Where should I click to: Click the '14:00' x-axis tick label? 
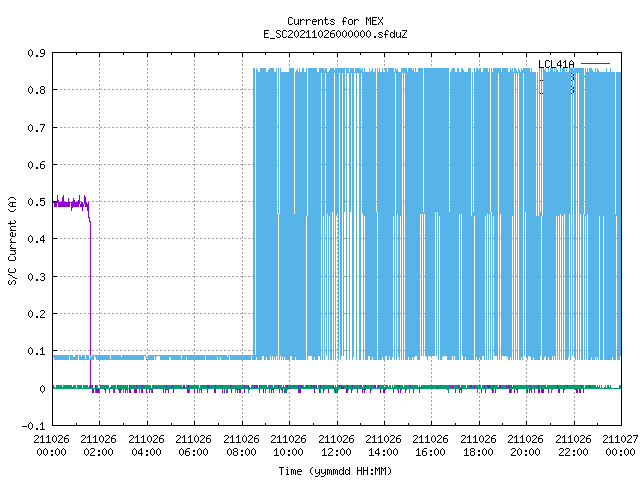coord(383,452)
